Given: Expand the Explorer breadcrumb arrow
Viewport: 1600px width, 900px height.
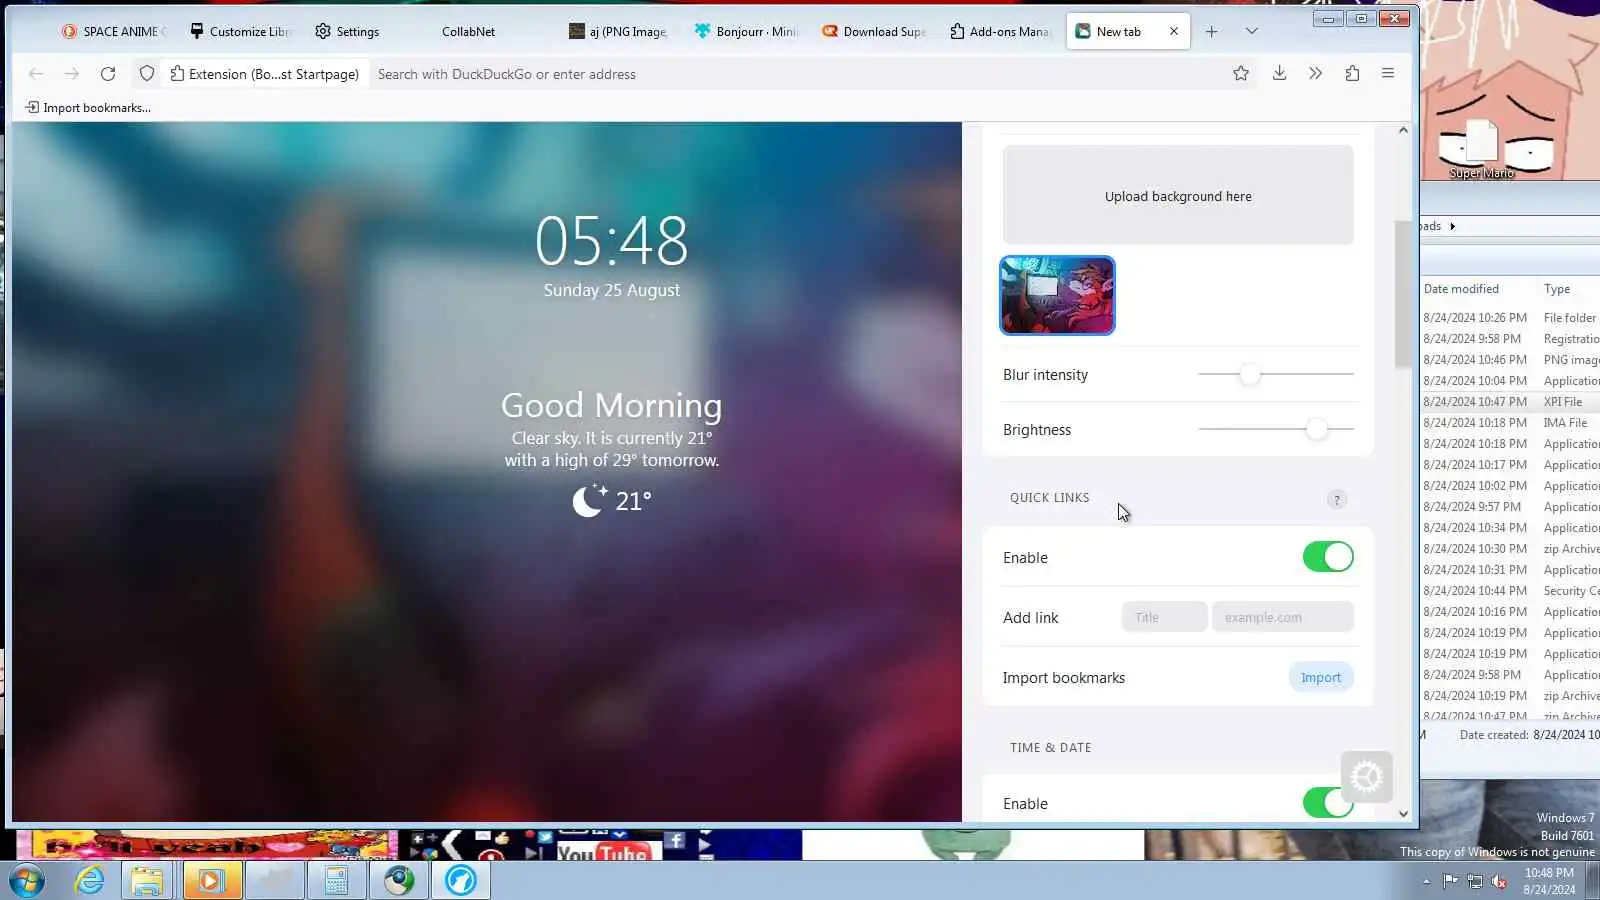Looking at the screenshot, I should 1452,226.
